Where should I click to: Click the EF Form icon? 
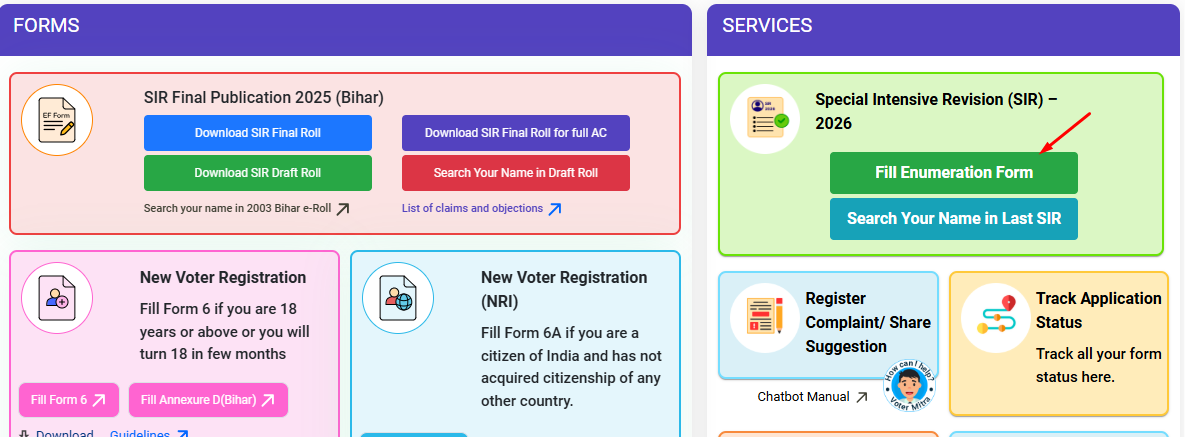click(57, 120)
